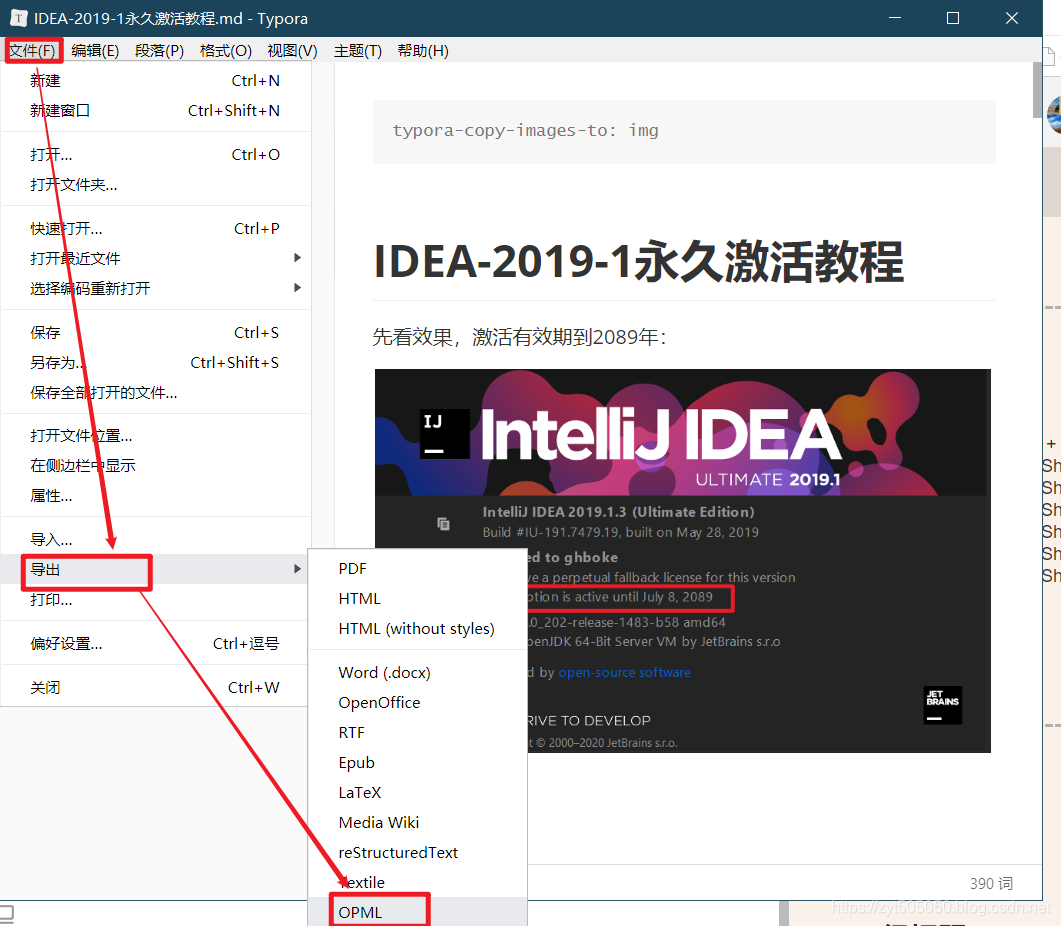
Task: Choose OpenOffice export format
Action: [x=417, y=703]
